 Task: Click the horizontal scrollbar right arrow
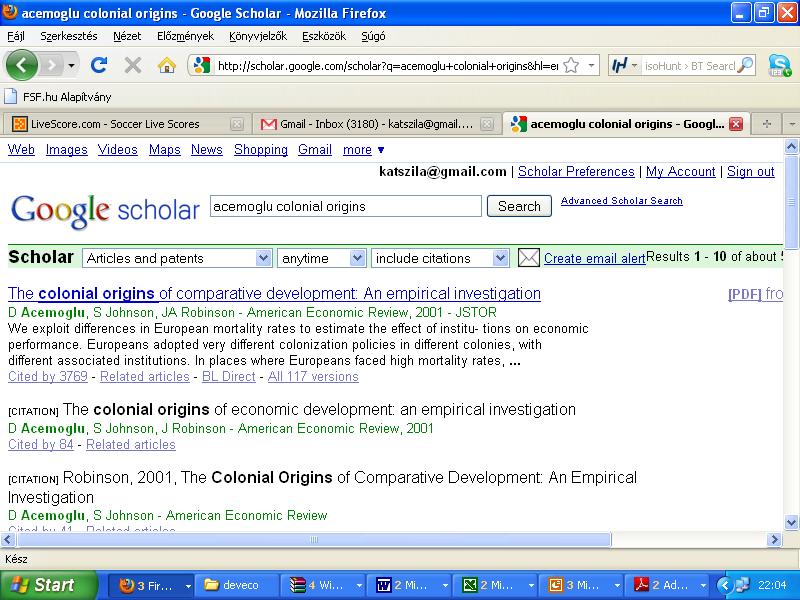[775, 539]
